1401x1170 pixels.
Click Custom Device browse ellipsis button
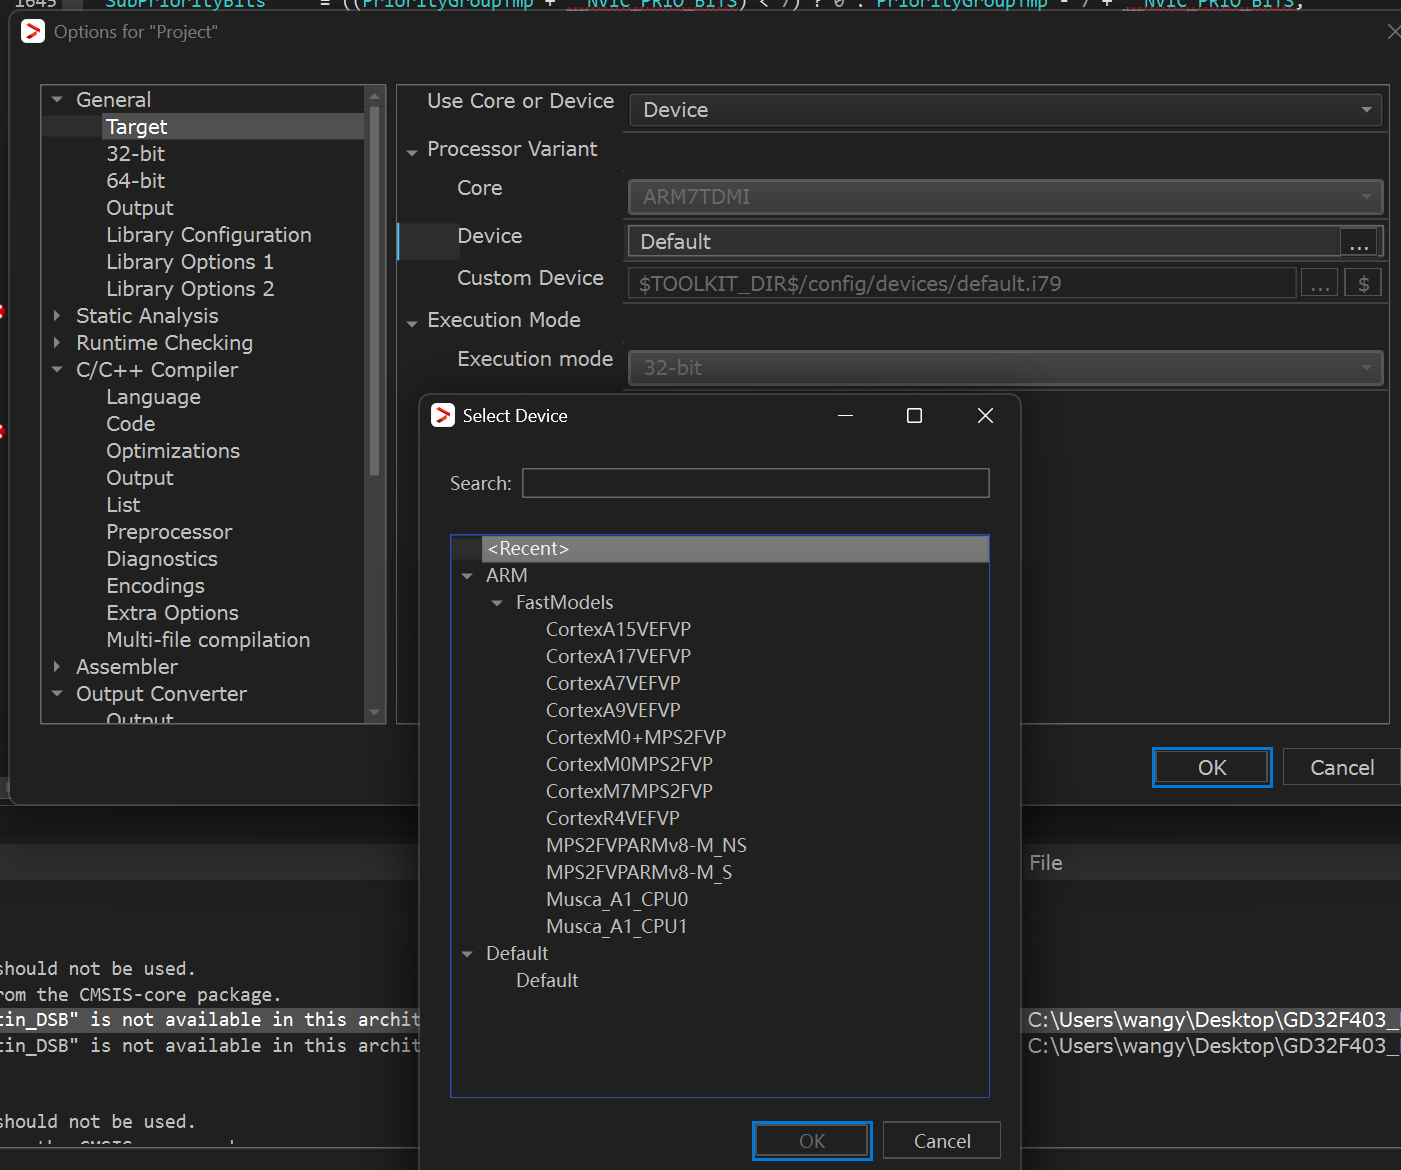1320,284
